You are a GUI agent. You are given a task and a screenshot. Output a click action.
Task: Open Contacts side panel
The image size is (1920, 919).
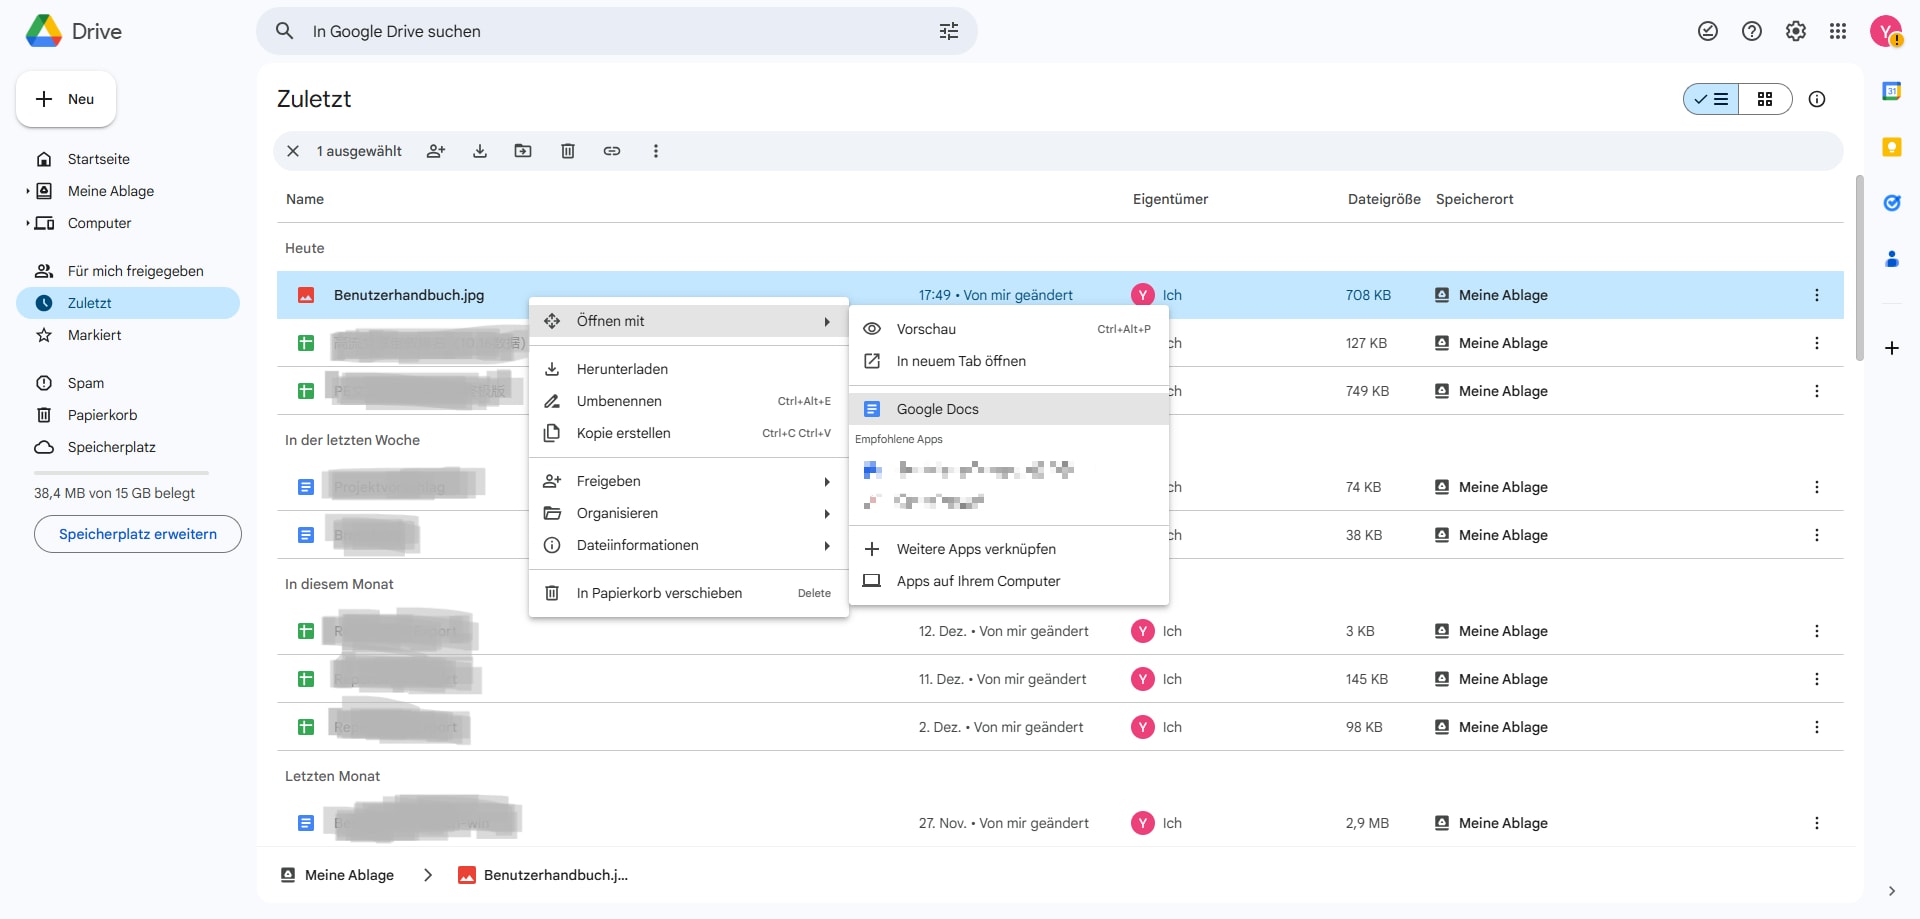(x=1892, y=259)
